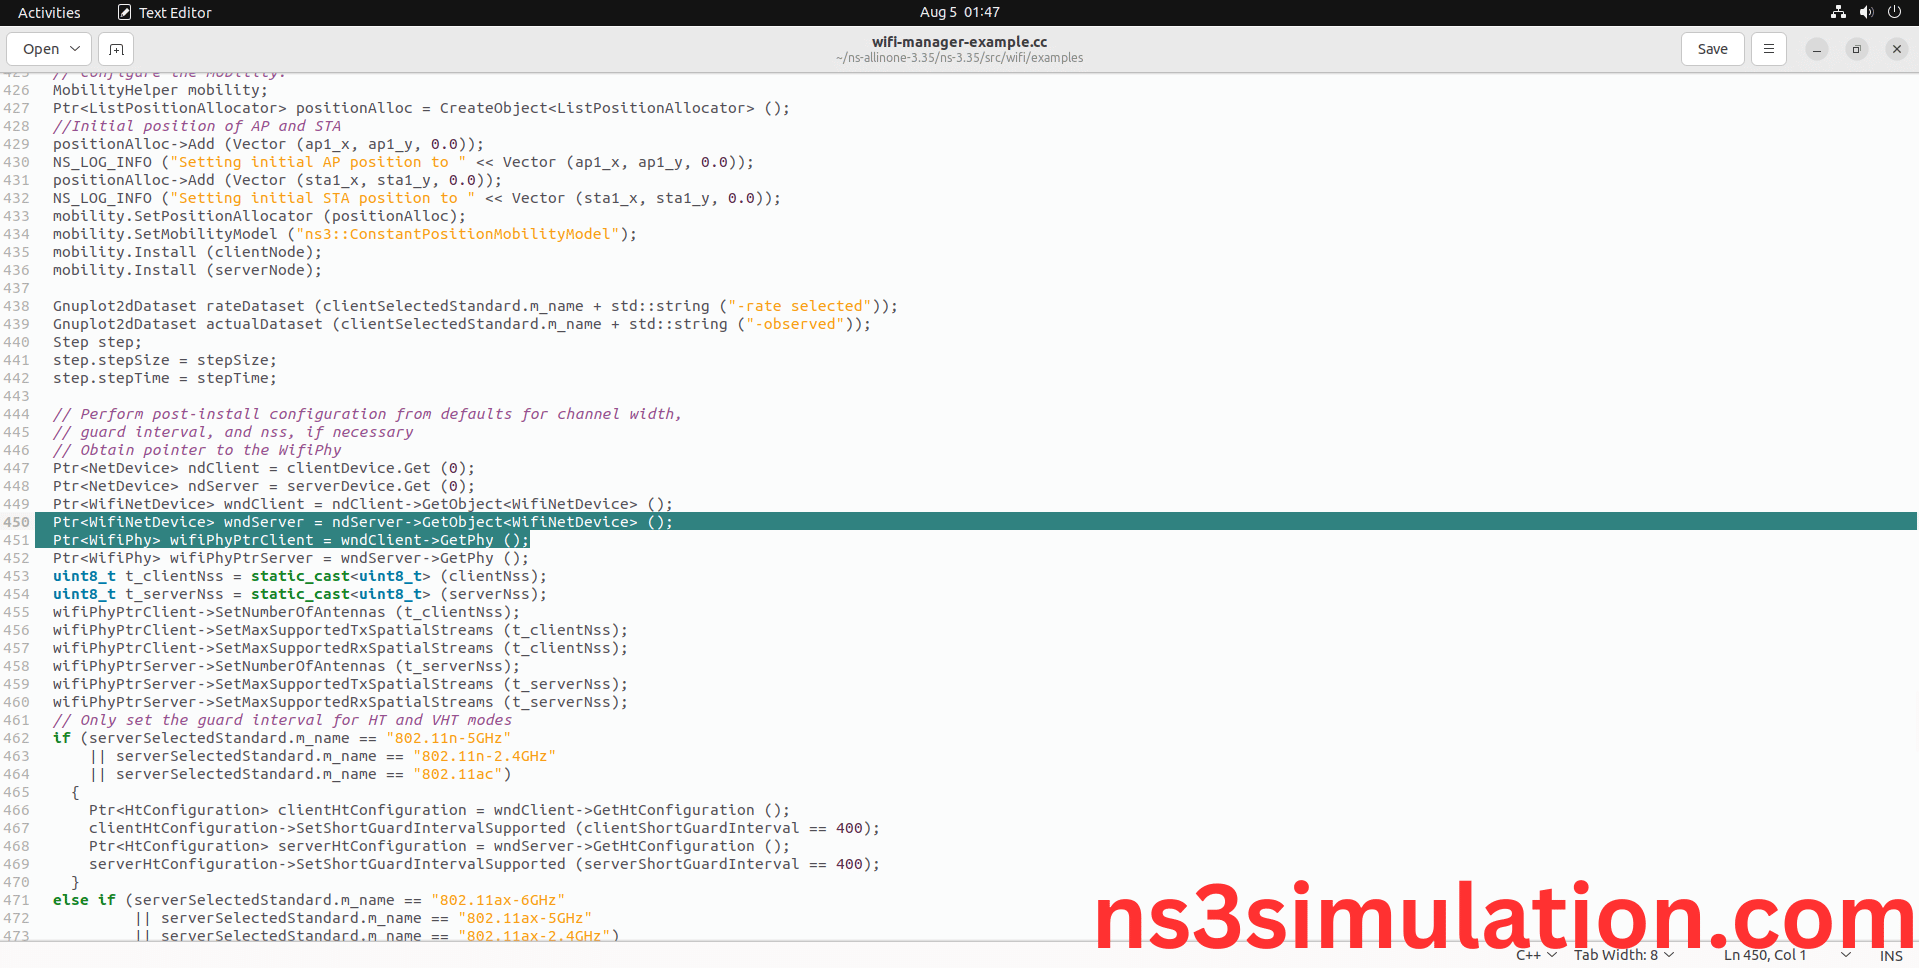The image size is (1919, 968).
Task: Click the wifi-manager-example.cc title text
Action: tap(959, 41)
